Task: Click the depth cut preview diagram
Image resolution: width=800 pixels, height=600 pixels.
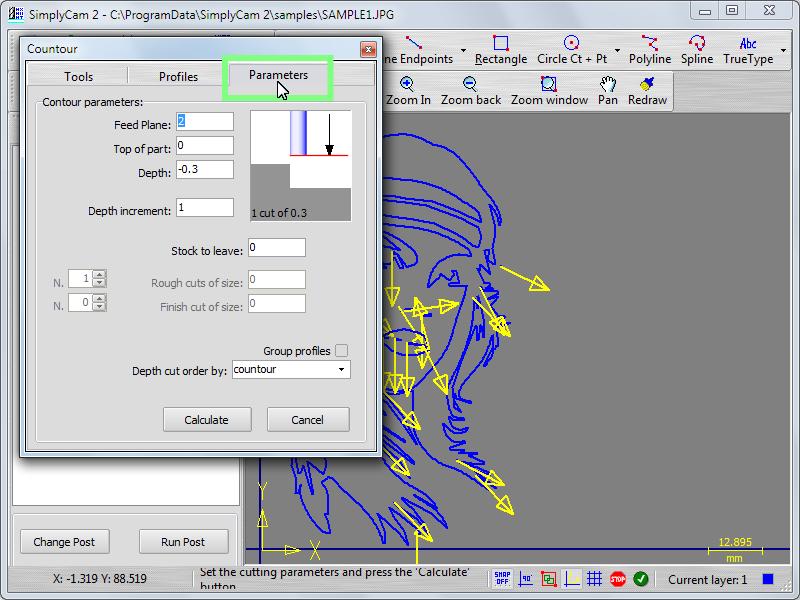Action: (301, 166)
